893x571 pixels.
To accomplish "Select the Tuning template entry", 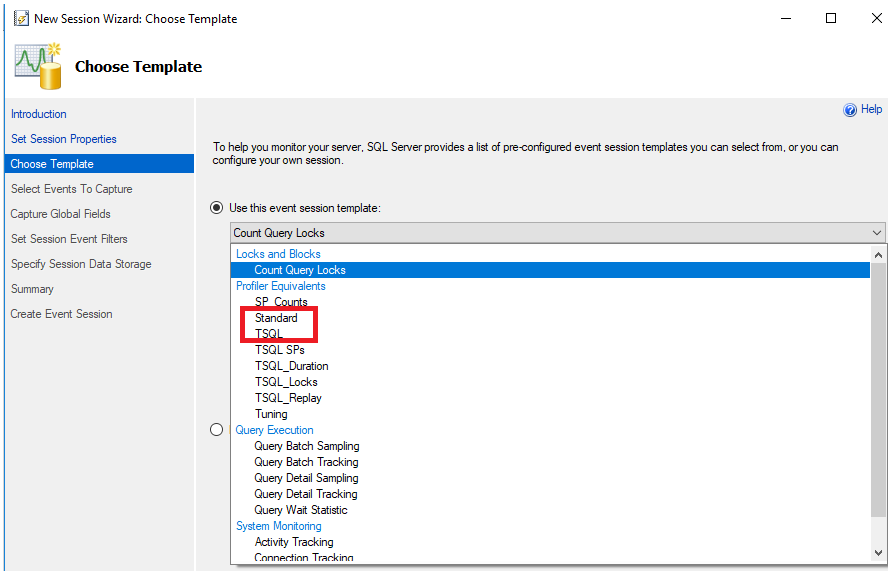I will [271, 414].
